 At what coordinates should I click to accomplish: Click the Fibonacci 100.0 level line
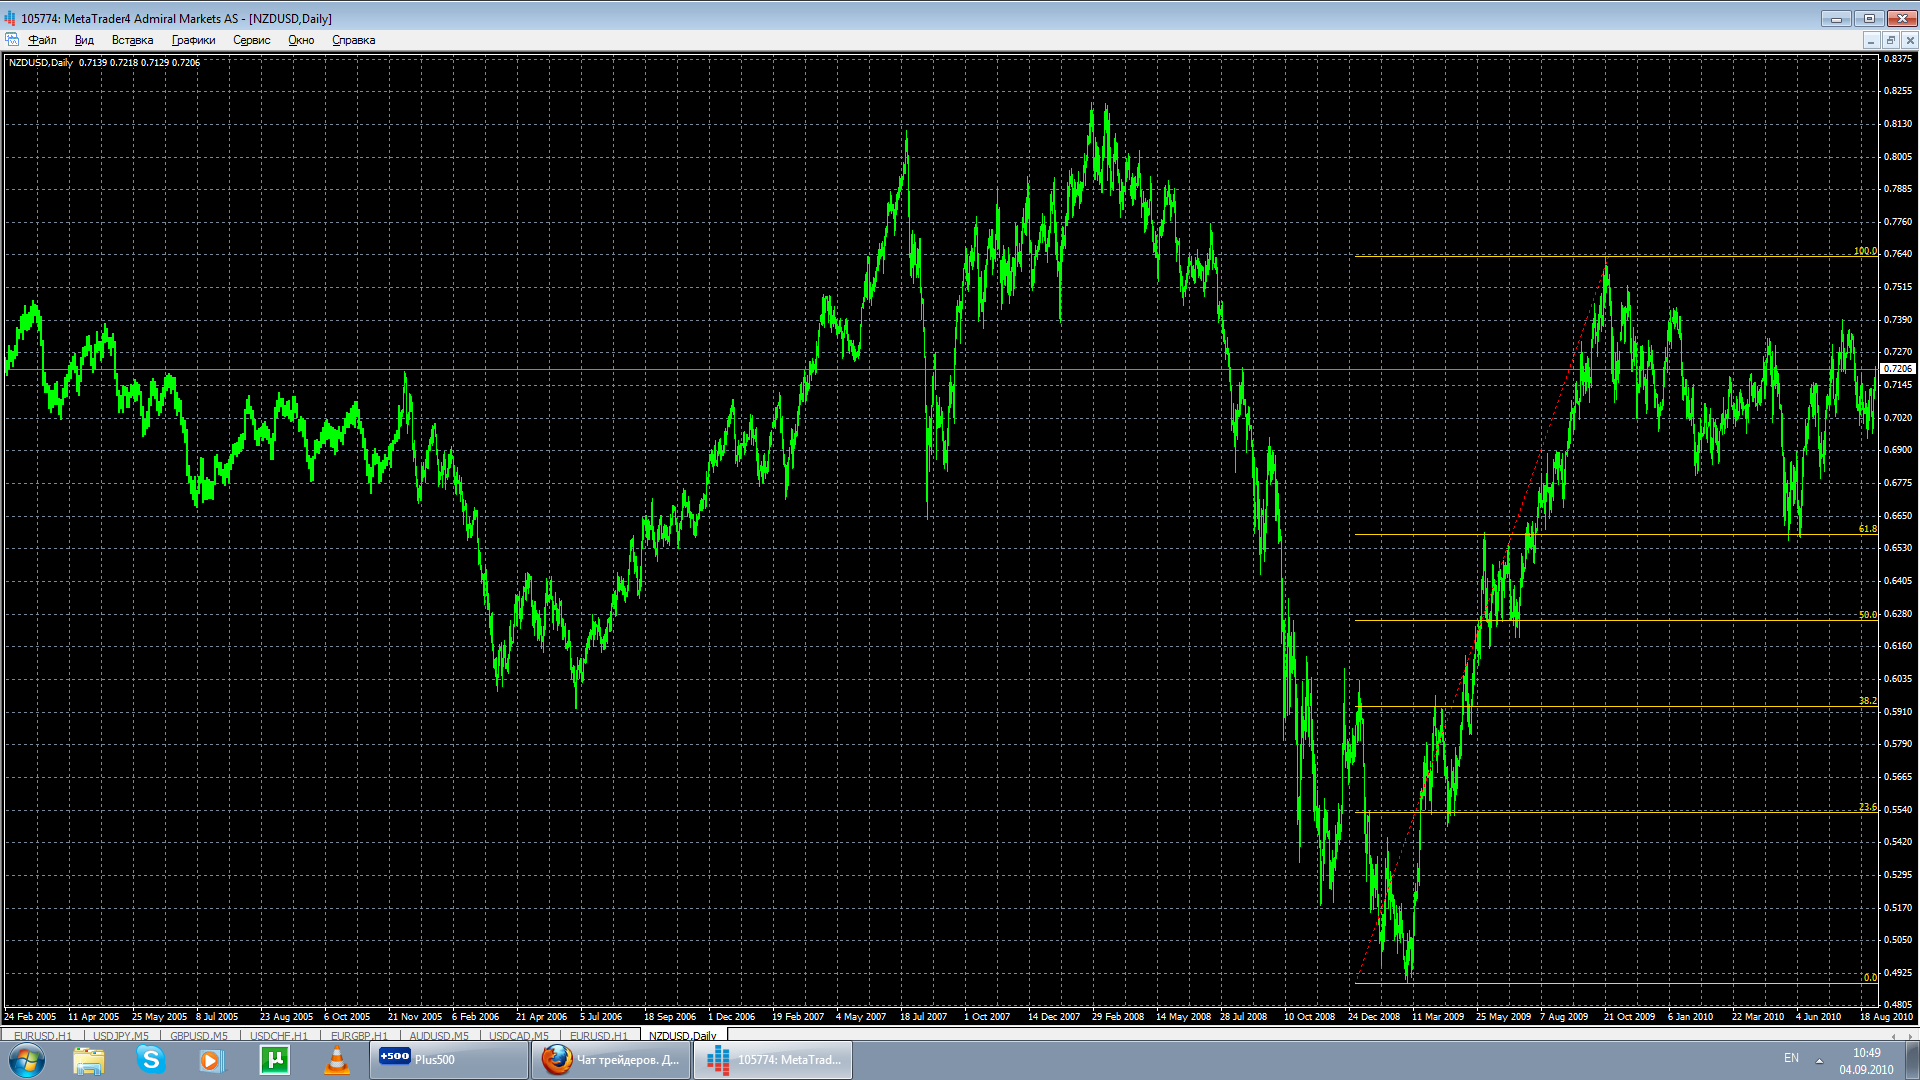[1615, 256]
